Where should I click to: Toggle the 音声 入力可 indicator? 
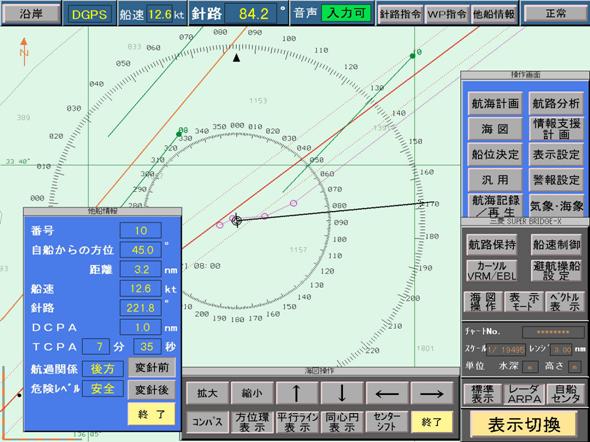coord(346,14)
